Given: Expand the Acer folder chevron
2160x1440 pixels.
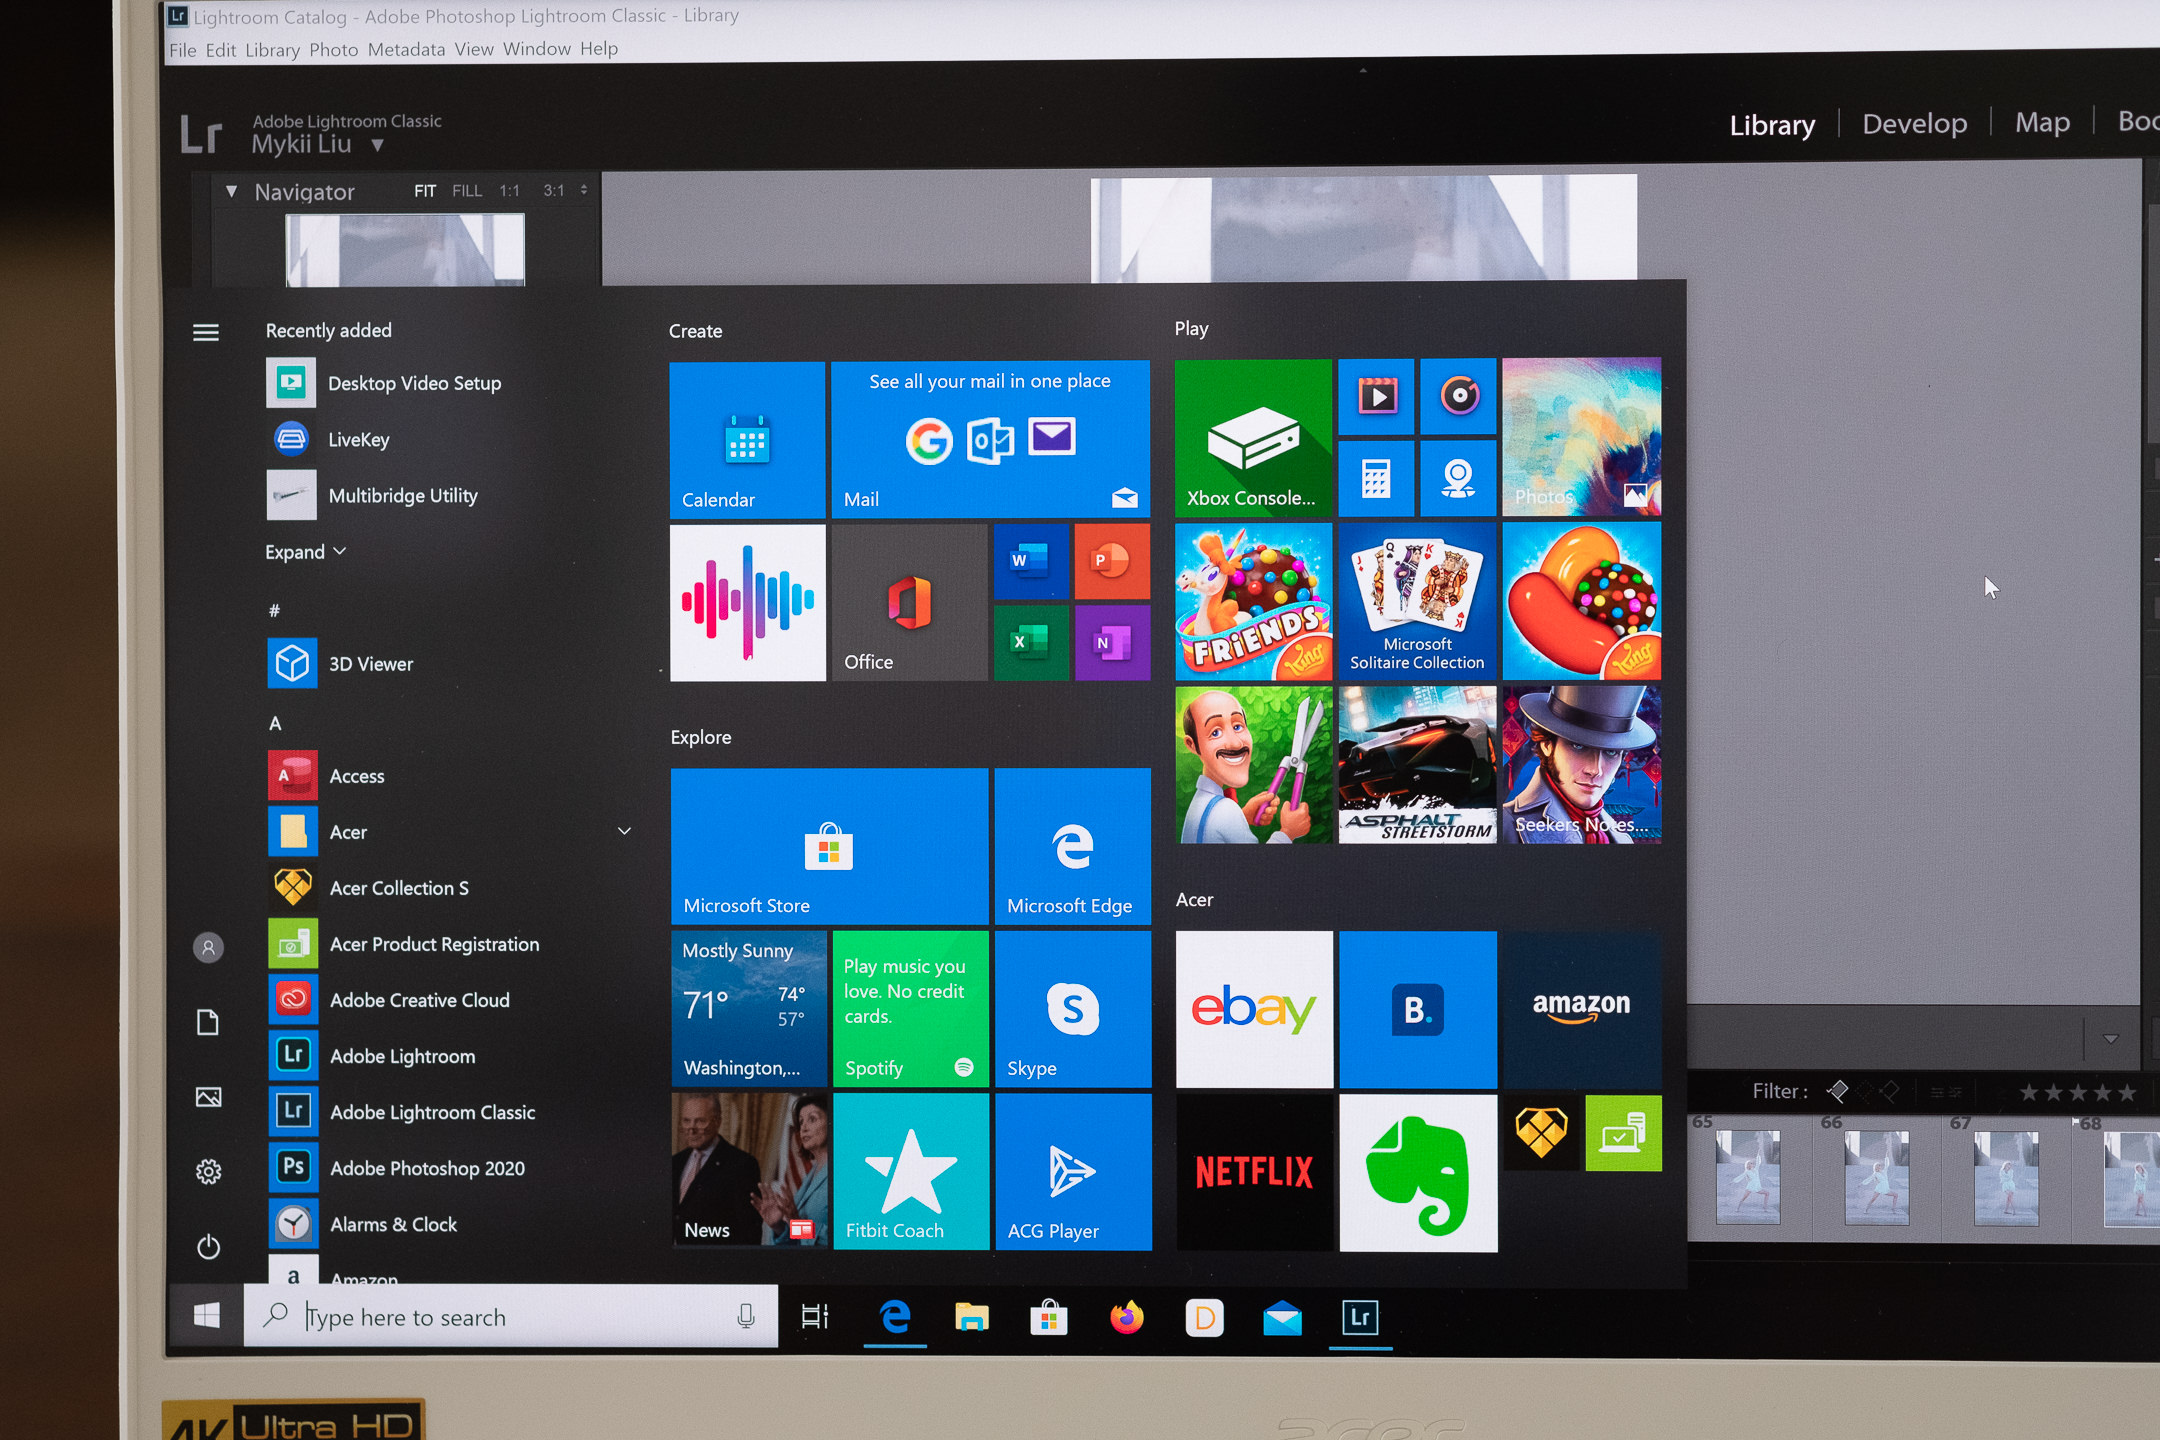Looking at the screenshot, I should pyautogui.click(x=624, y=831).
